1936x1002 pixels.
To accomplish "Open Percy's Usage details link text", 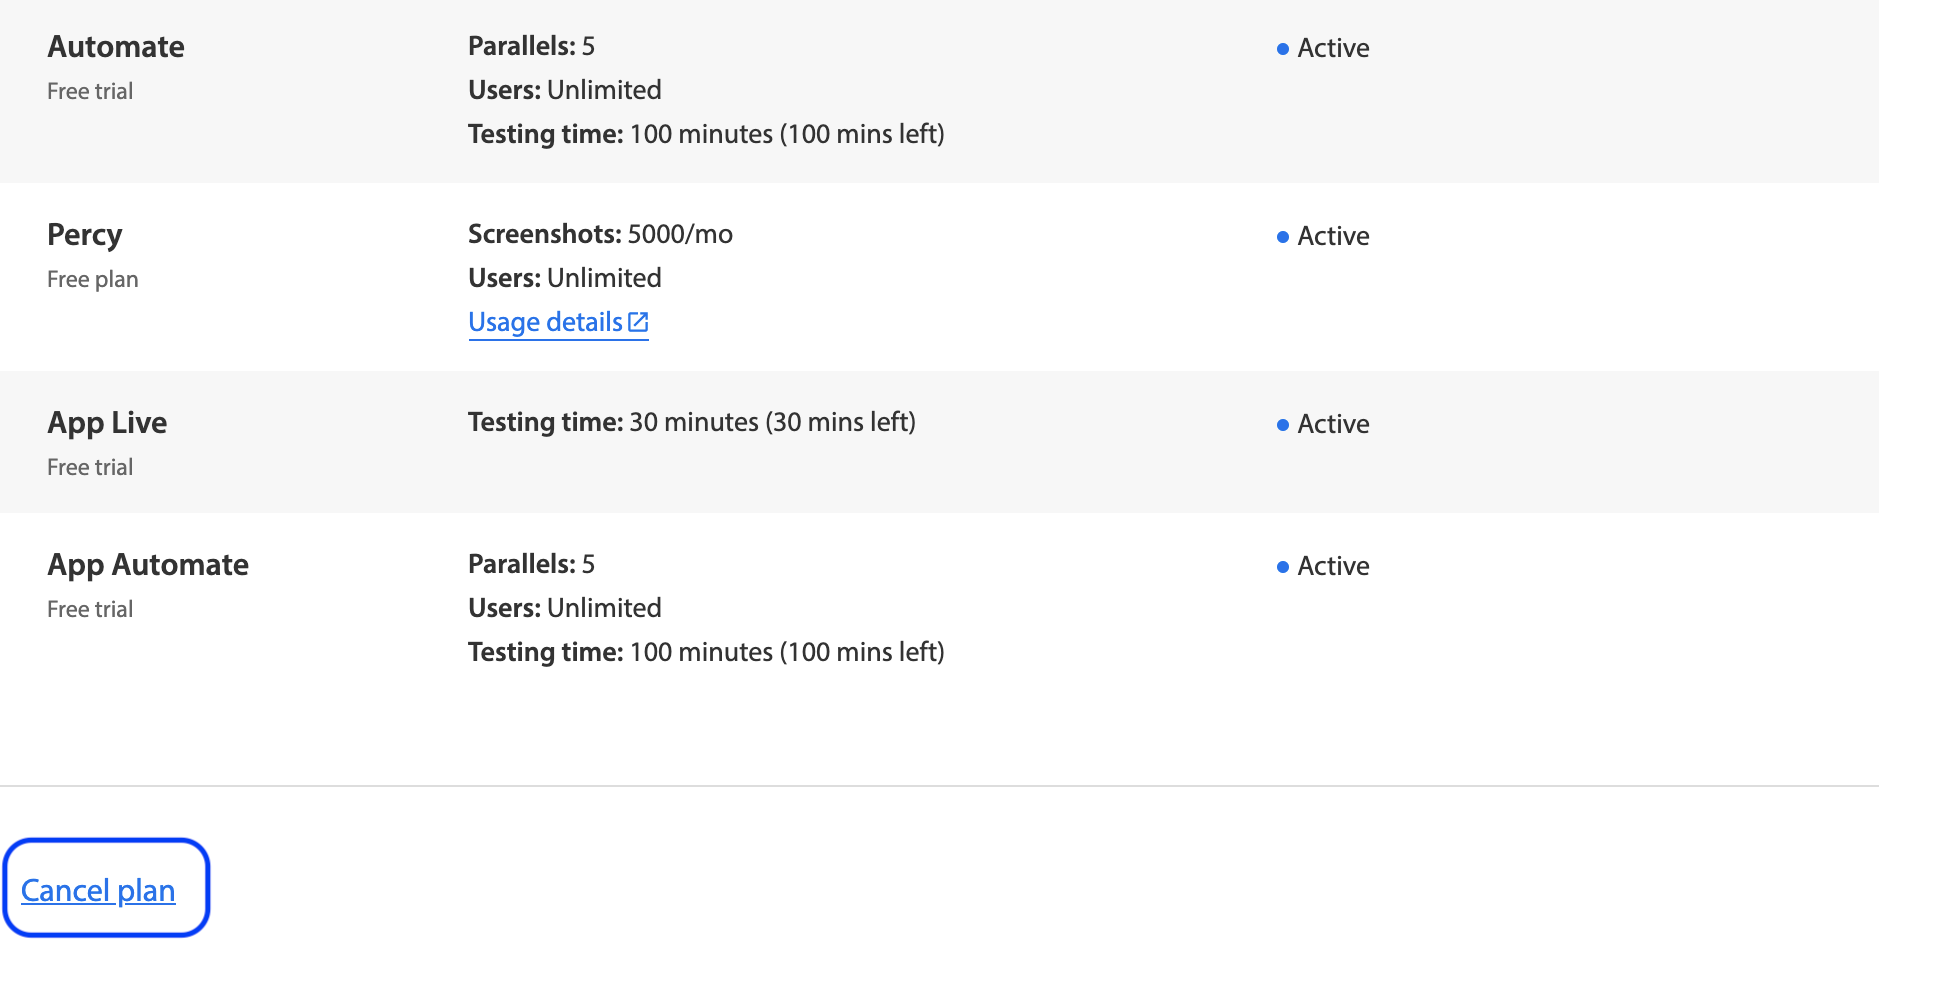I will pos(545,322).
